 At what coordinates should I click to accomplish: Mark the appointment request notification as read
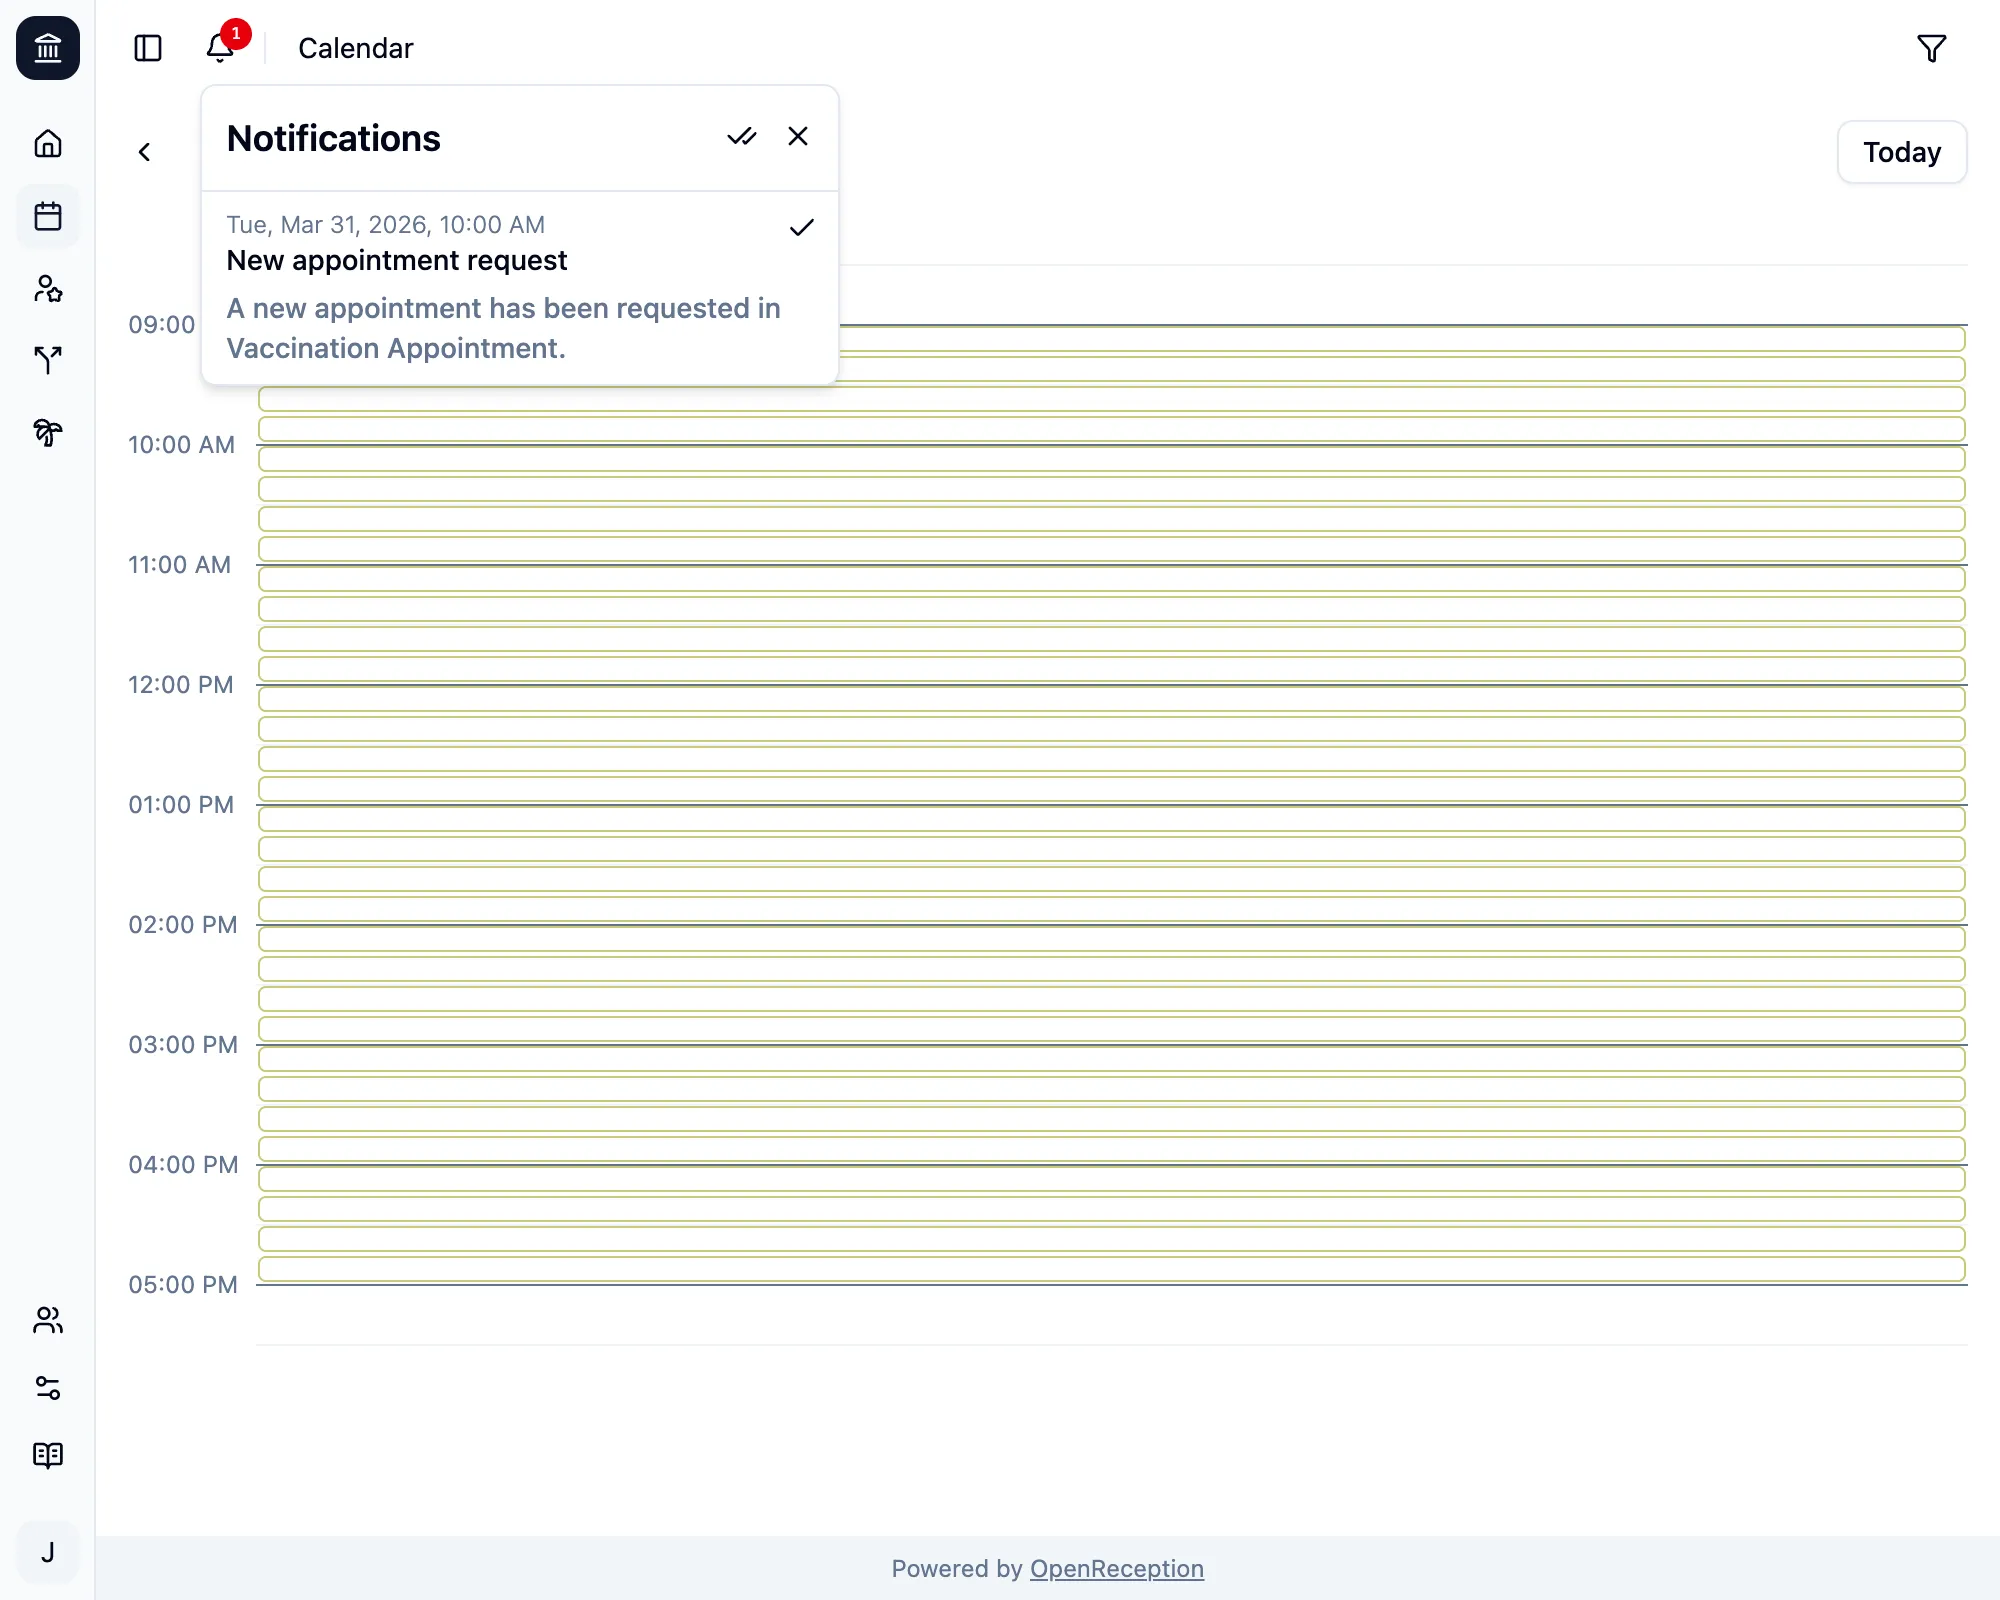(x=801, y=228)
